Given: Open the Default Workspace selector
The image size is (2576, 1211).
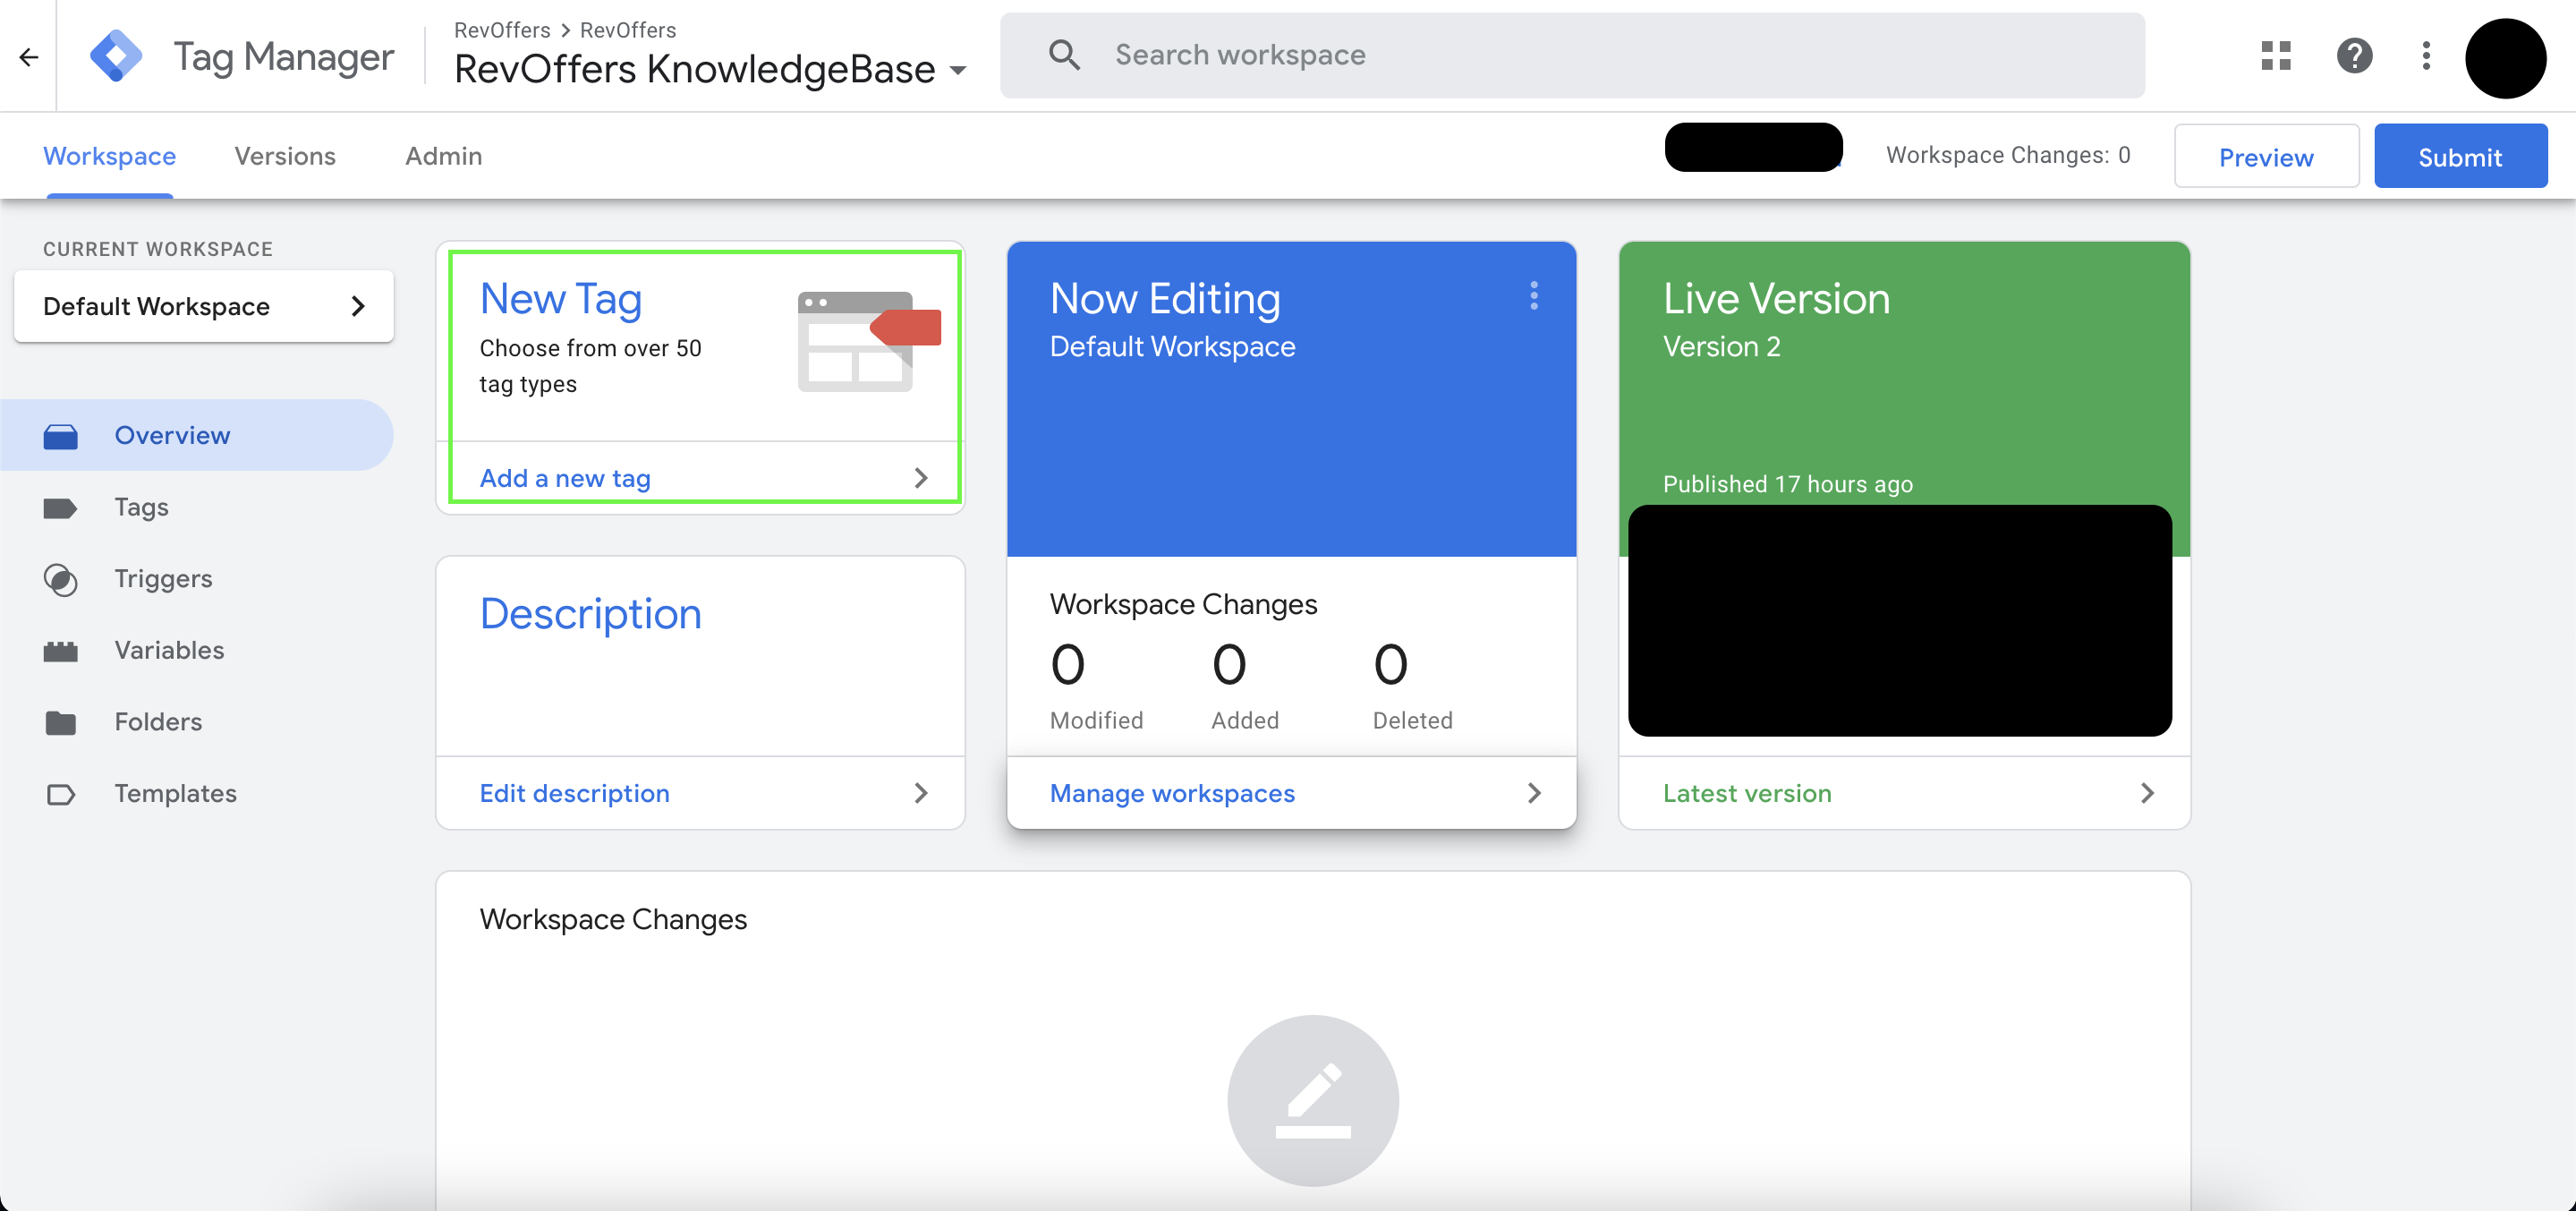Looking at the screenshot, I should point(204,306).
